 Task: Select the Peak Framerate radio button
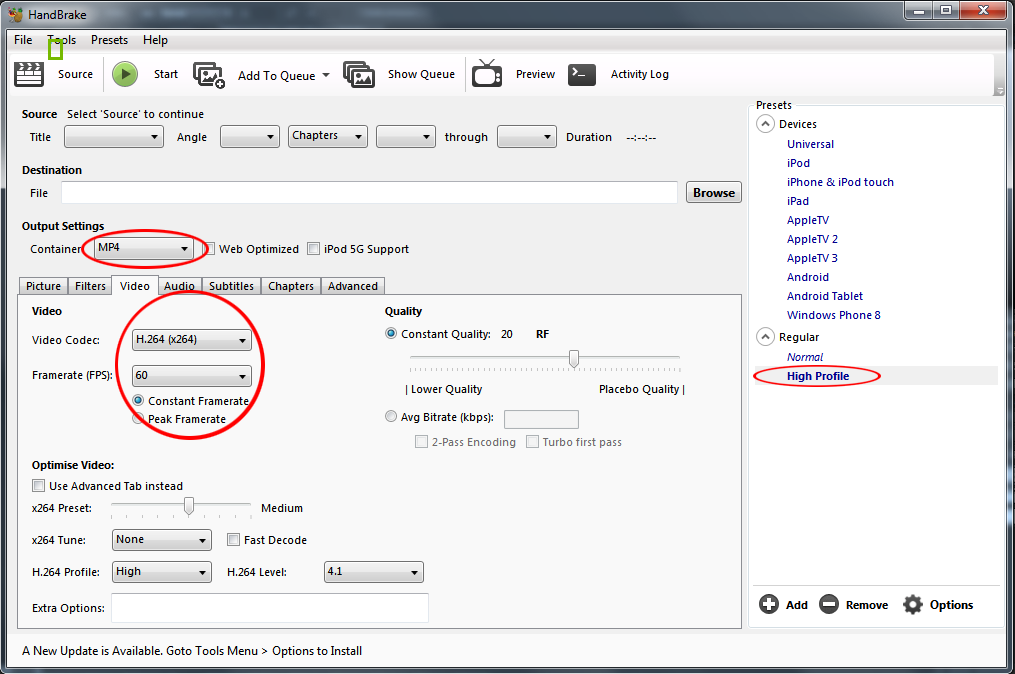[139, 419]
